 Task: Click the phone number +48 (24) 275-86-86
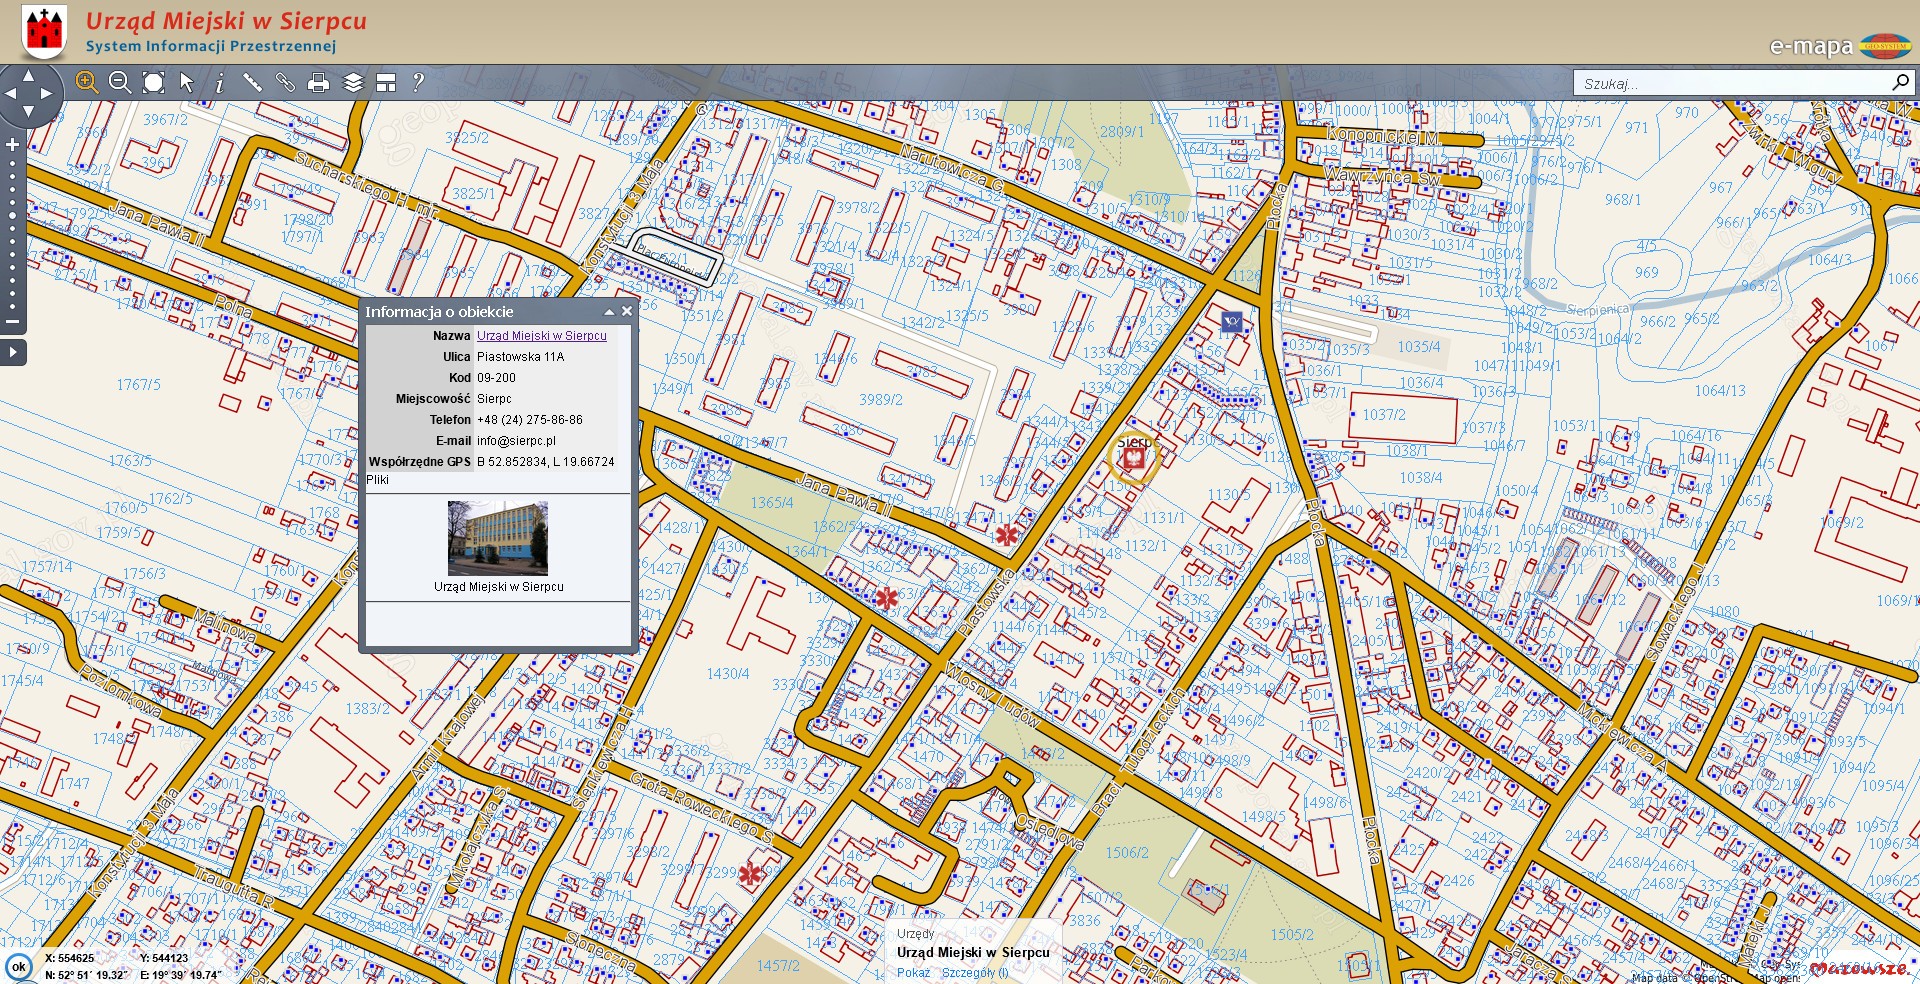coord(530,420)
